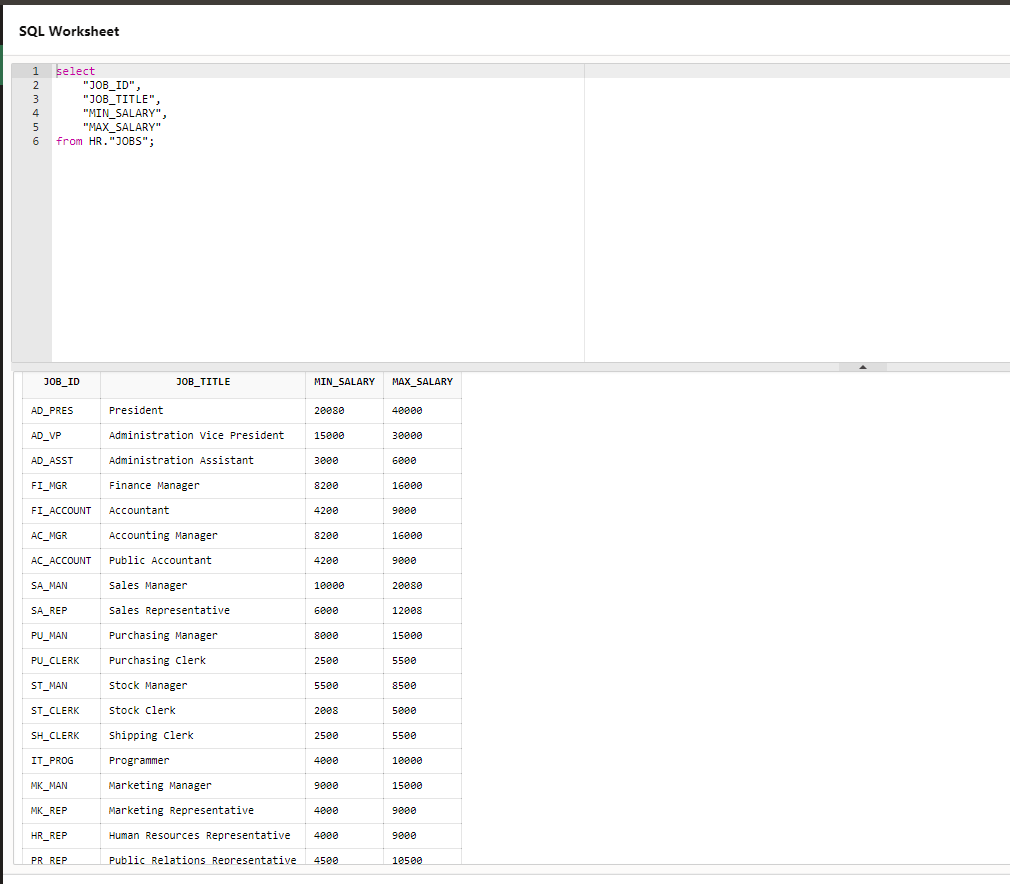Click the empty editor area below the query

[x=300, y=250]
